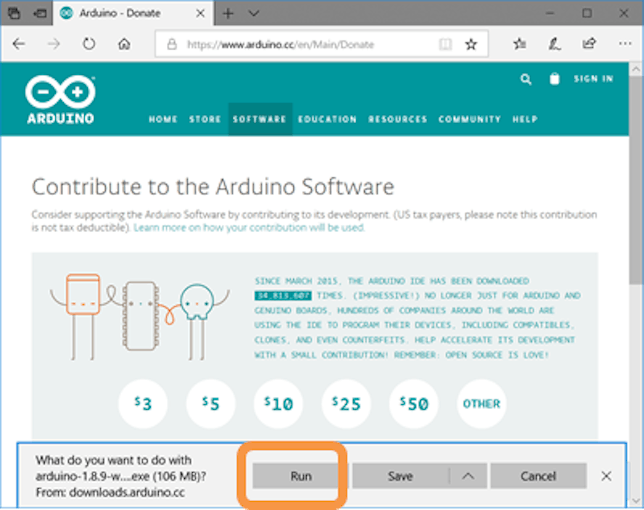Choose OTHER contribution amount
The height and width of the screenshot is (510, 644).
tap(482, 404)
